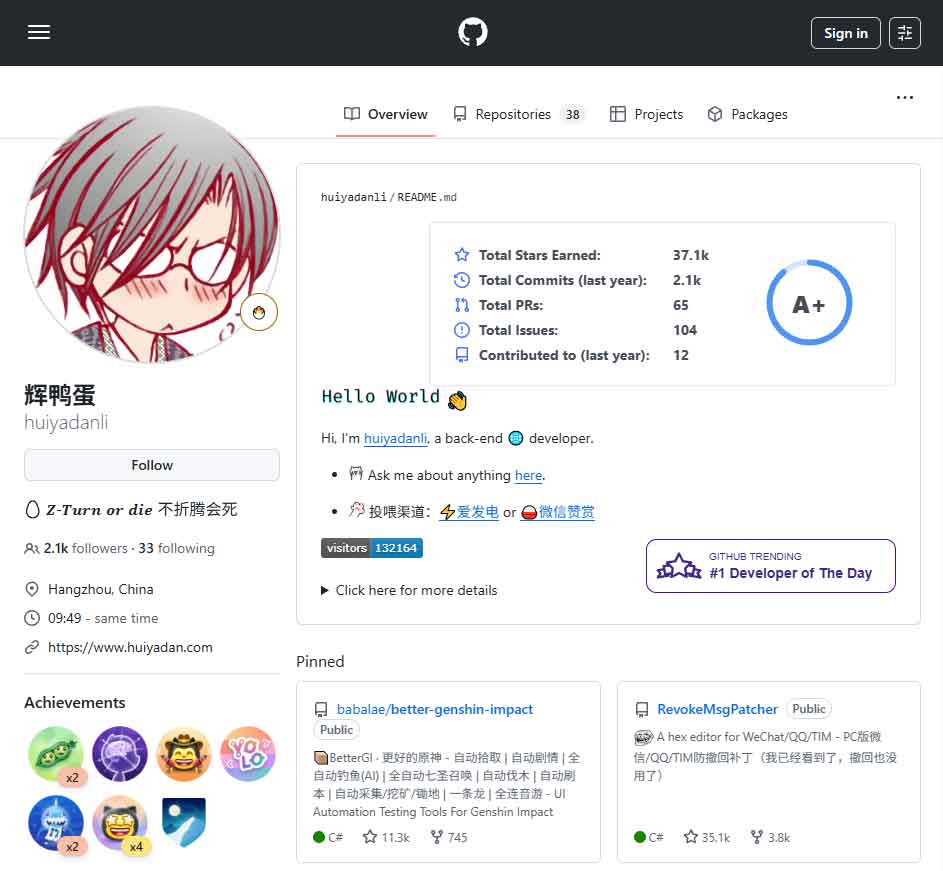Open the three-dot profile options menu
The image size is (943, 871).
[x=904, y=98]
